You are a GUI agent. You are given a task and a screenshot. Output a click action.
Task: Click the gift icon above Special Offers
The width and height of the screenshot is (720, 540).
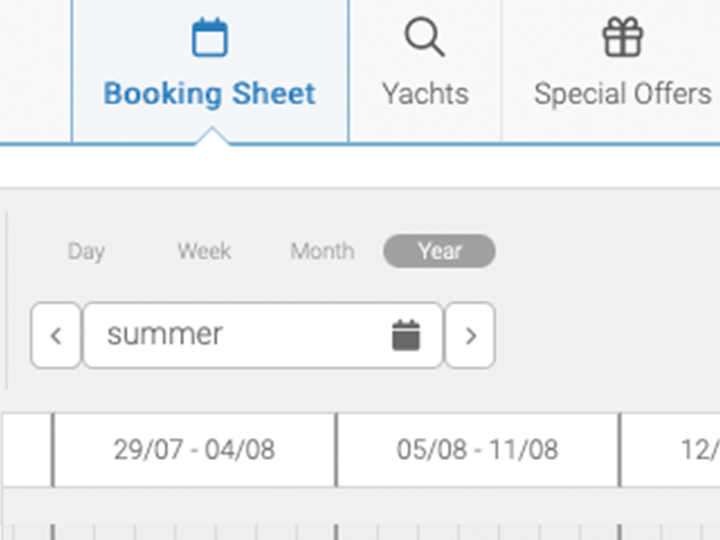pyautogui.click(x=622, y=38)
